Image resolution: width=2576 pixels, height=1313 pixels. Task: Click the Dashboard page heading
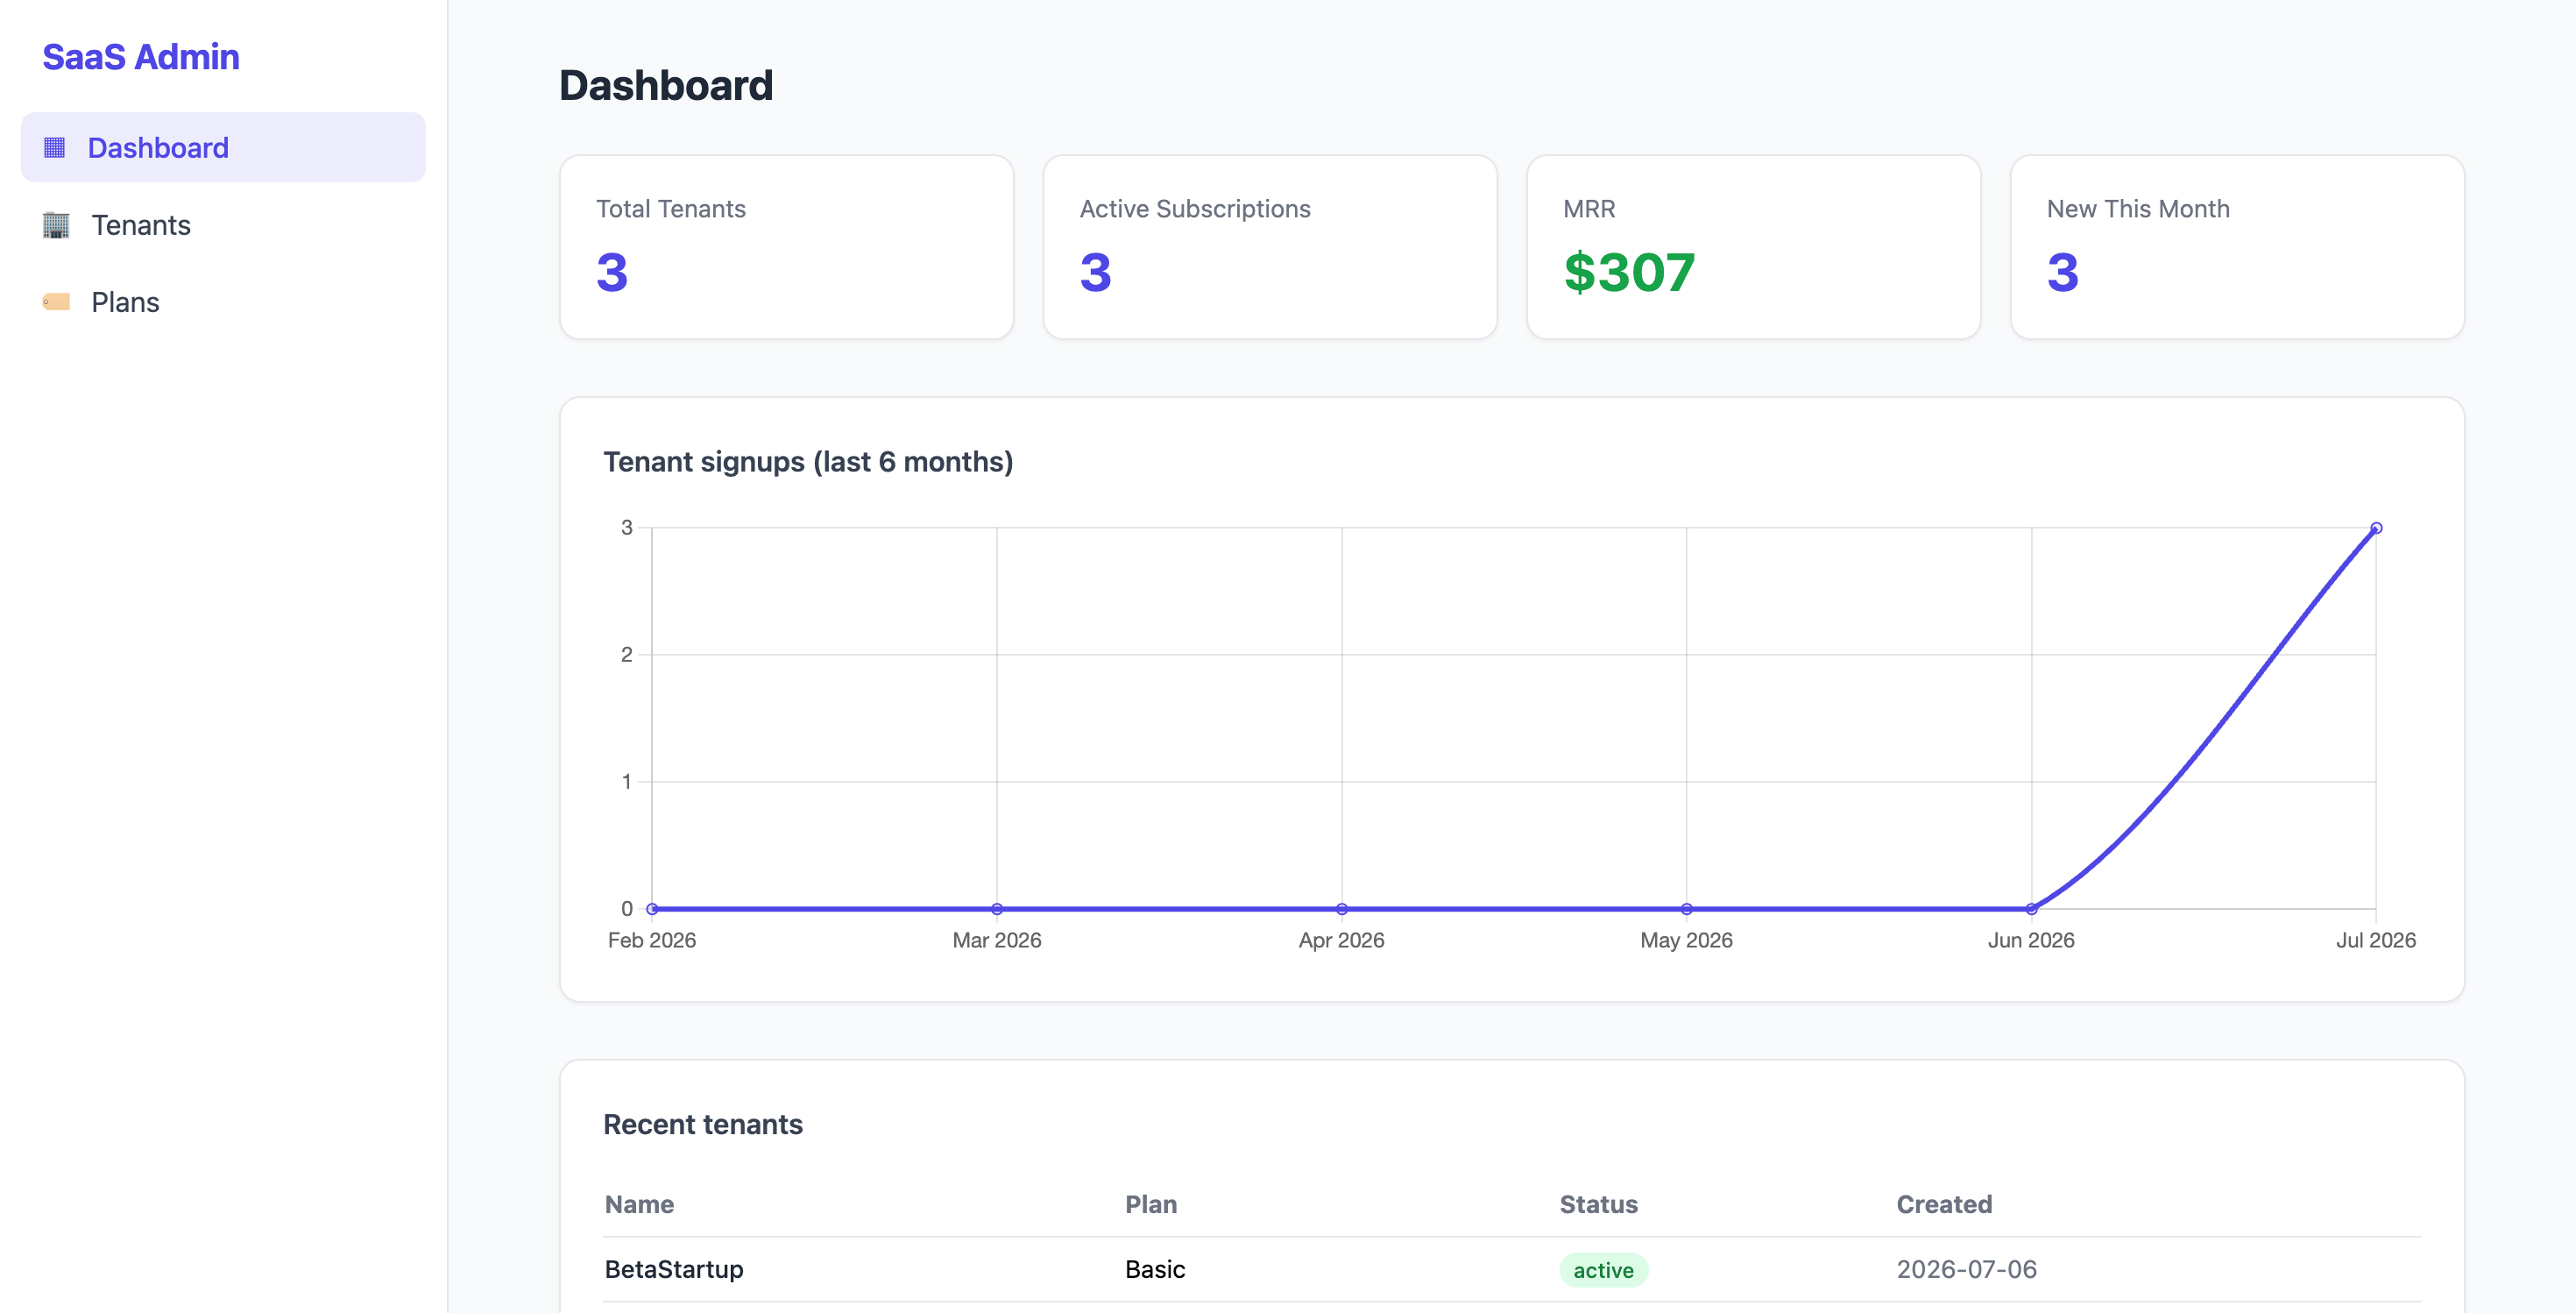[x=666, y=85]
